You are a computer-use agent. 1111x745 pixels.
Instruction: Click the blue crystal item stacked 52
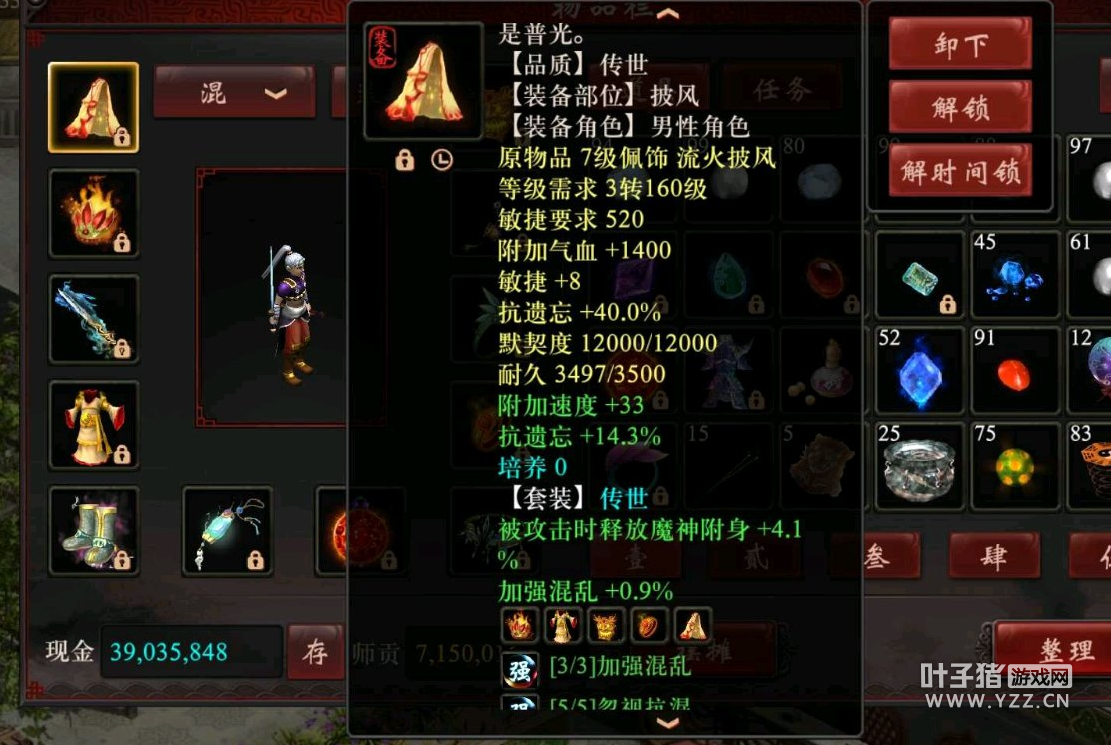(x=919, y=371)
